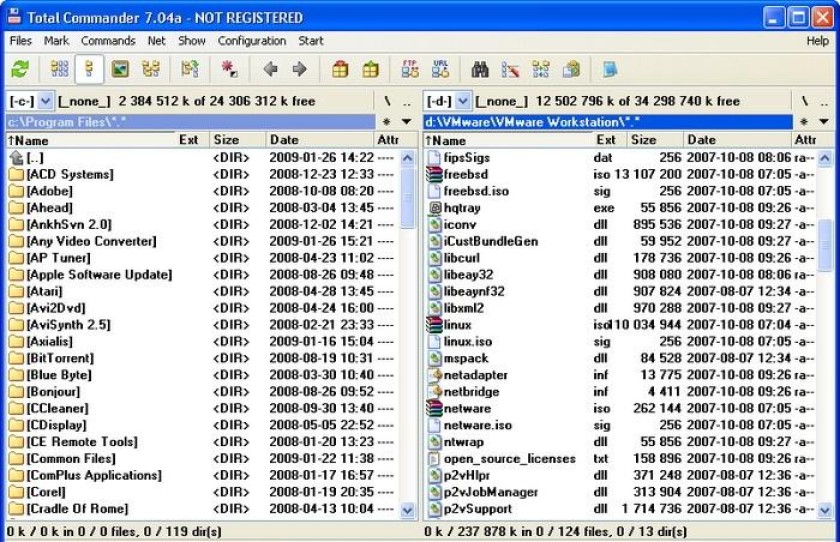Open the Mark menu
The width and height of the screenshot is (840, 542).
(56, 41)
